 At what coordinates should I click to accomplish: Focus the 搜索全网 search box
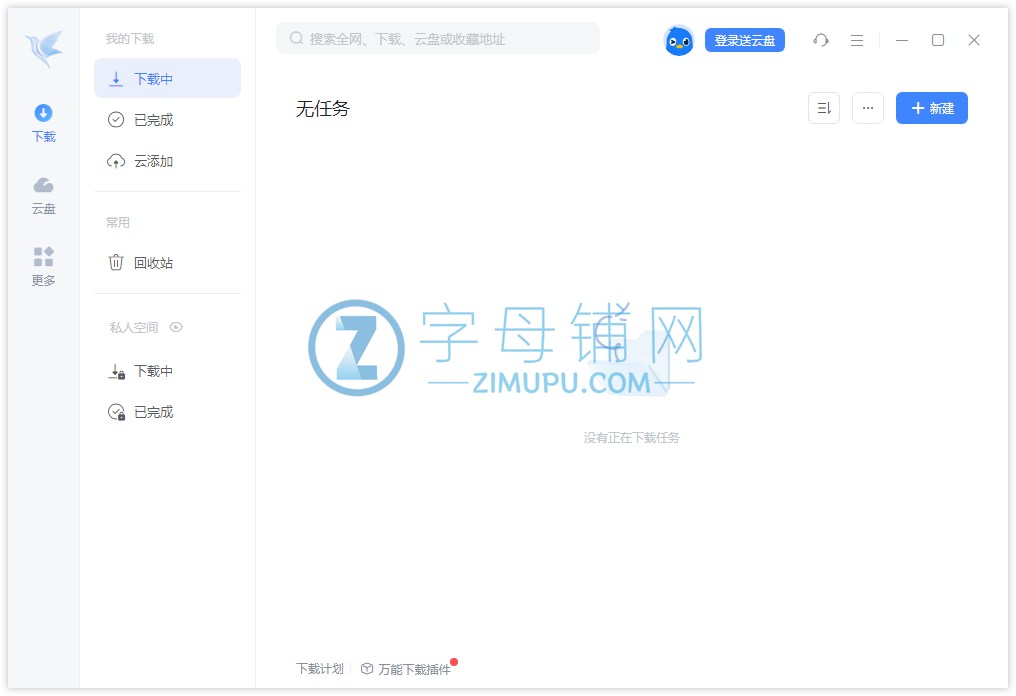pos(438,39)
